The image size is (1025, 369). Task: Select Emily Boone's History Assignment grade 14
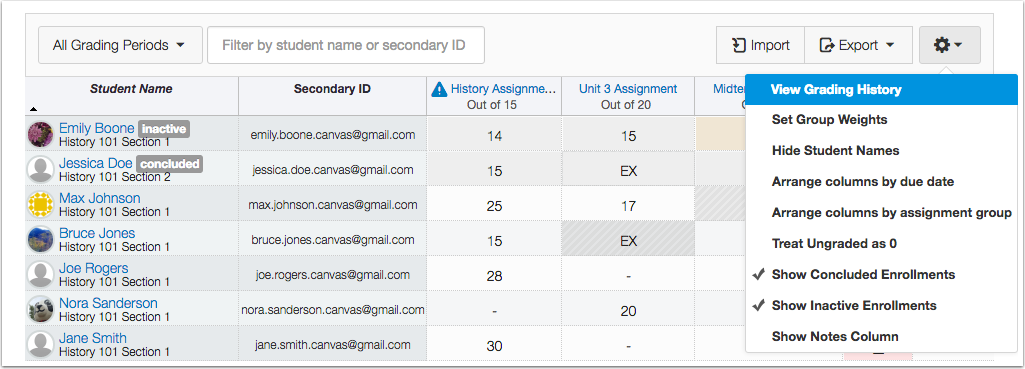pos(494,135)
